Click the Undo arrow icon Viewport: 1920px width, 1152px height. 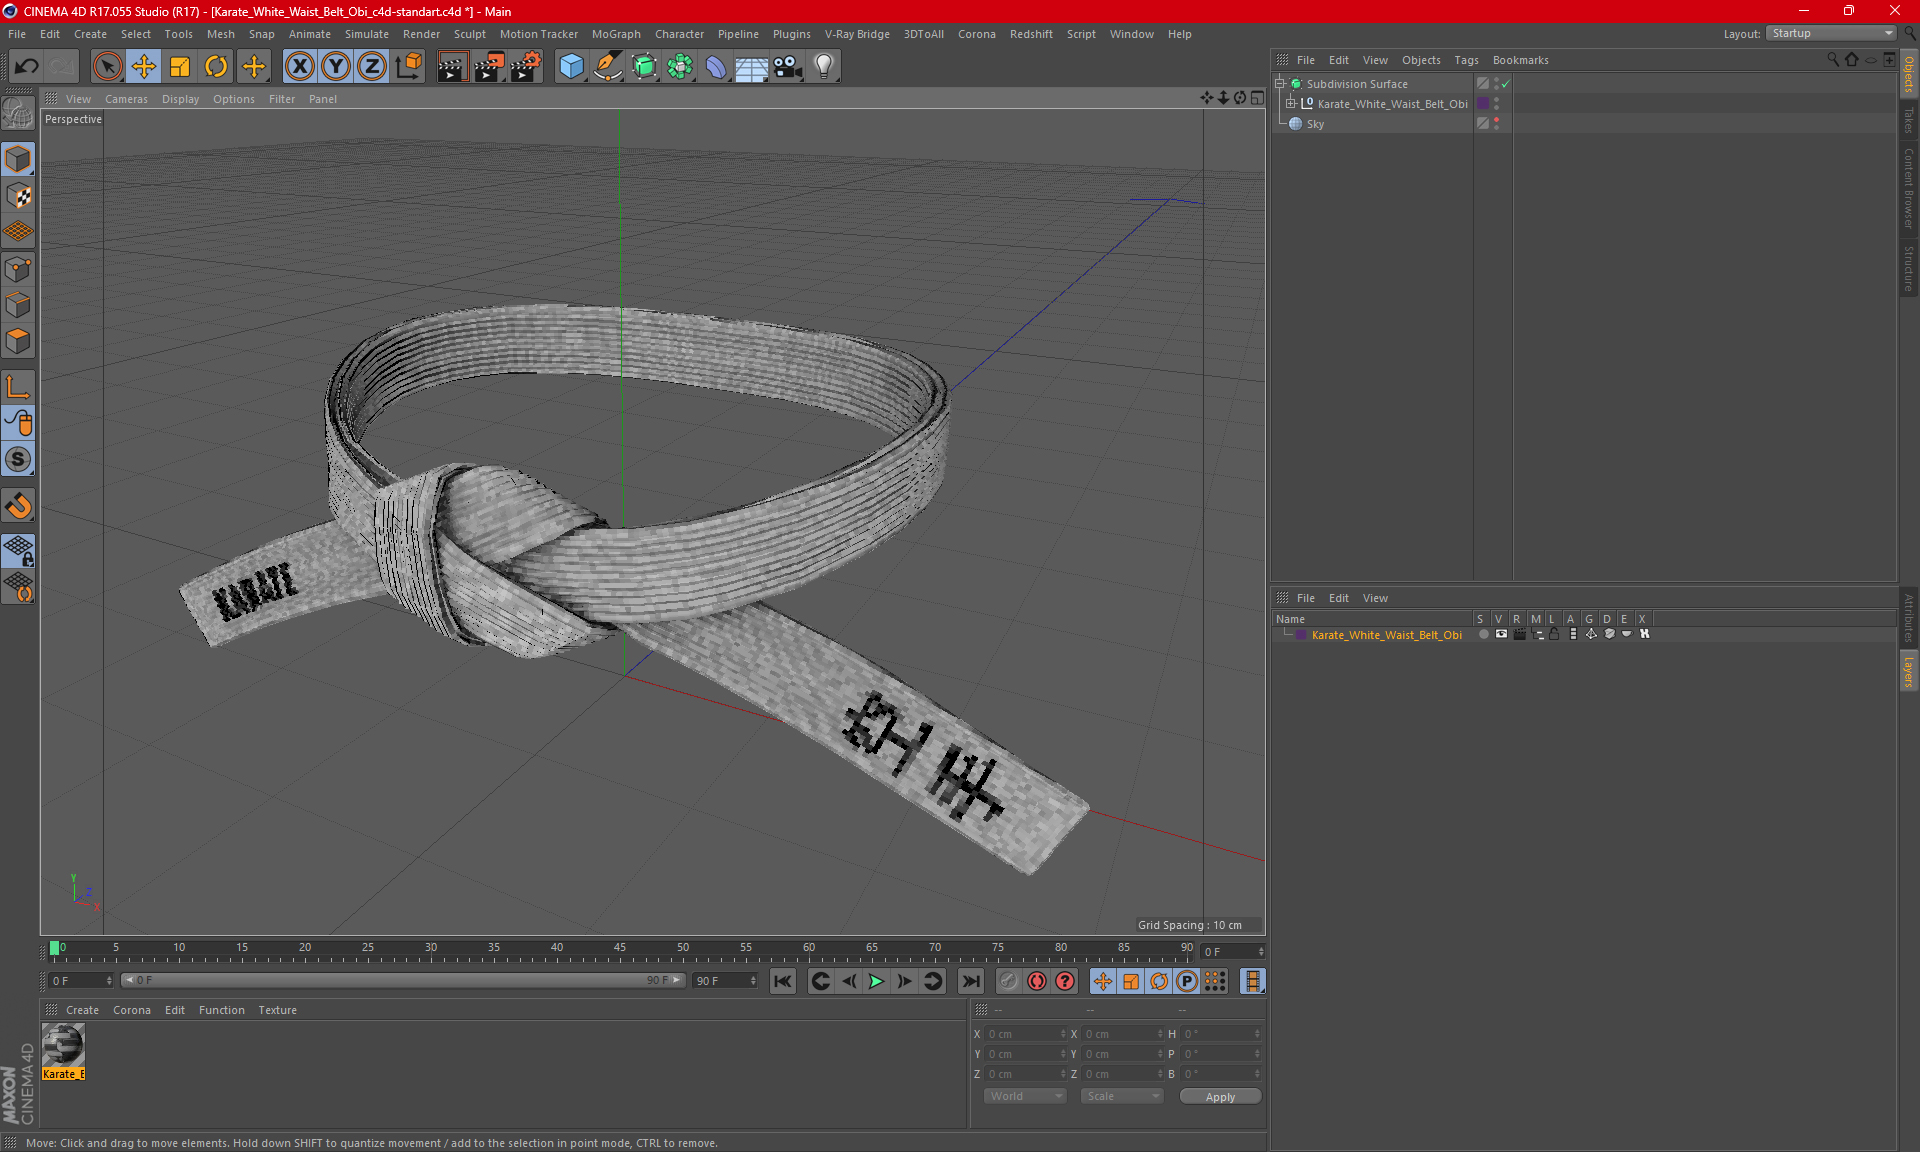pyautogui.click(x=27, y=66)
